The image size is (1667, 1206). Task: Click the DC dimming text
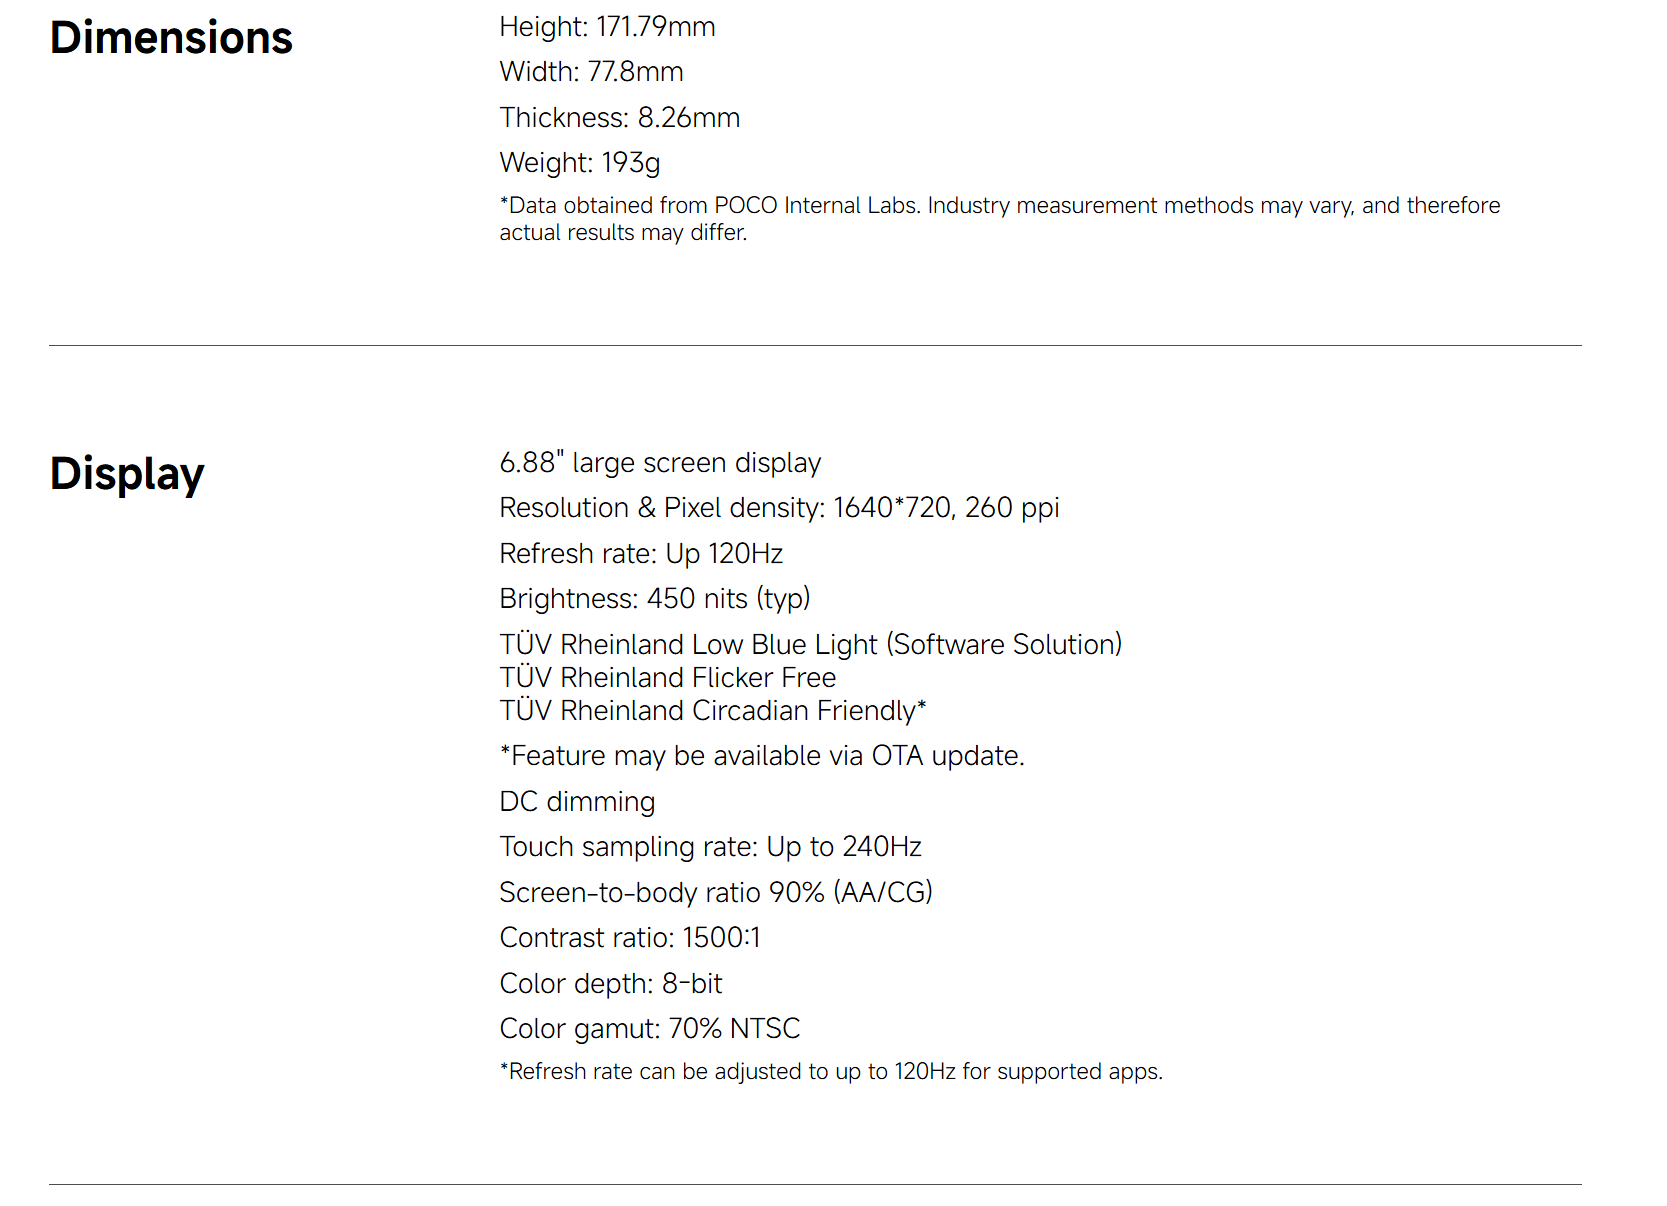(x=577, y=802)
